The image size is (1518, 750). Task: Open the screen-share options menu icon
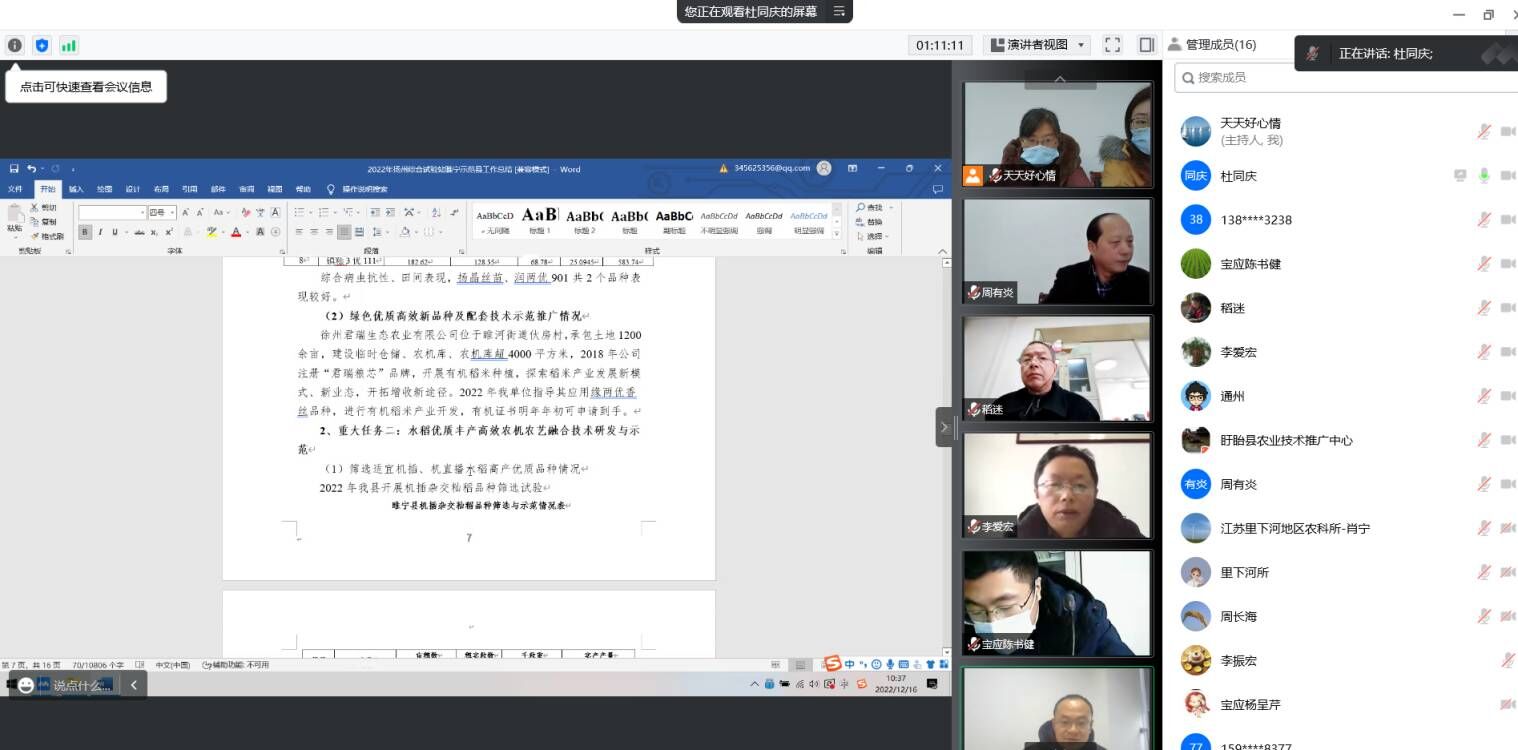point(839,11)
